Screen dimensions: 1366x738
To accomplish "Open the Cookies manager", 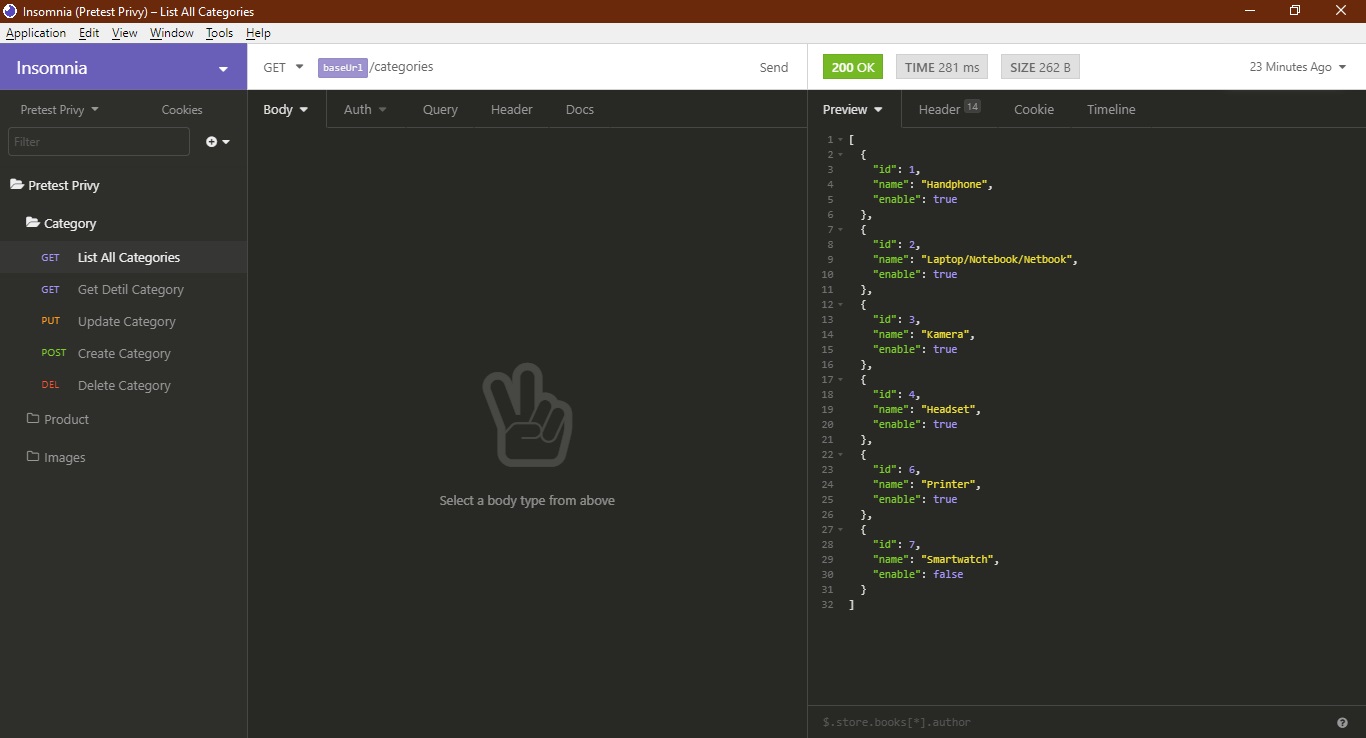I will pyautogui.click(x=182, y=110).
